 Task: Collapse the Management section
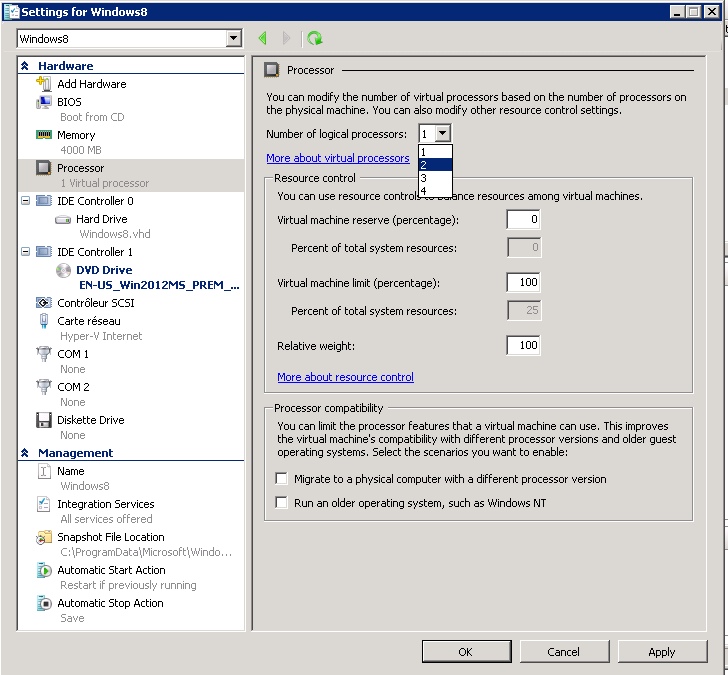[x=25, y=453]
